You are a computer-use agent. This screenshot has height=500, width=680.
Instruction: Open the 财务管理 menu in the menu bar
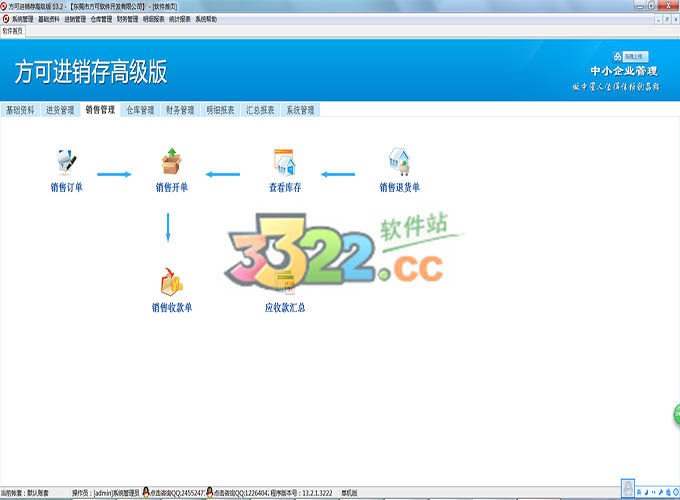pos(128,19)
